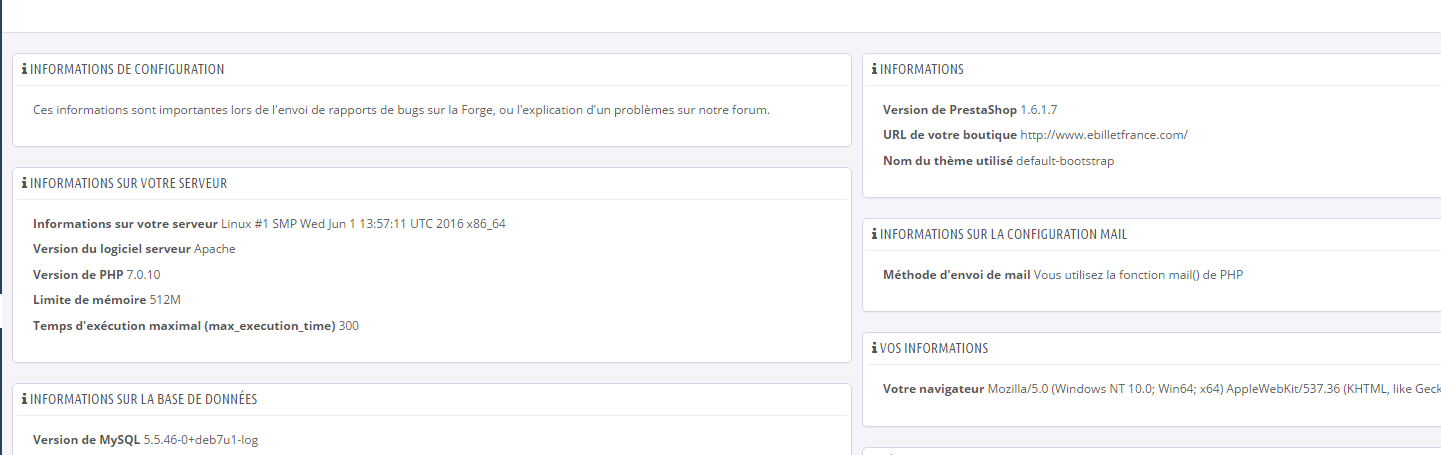Select the bug report explanation sentence
The image size is (1441, 455).
pos(401,110)
